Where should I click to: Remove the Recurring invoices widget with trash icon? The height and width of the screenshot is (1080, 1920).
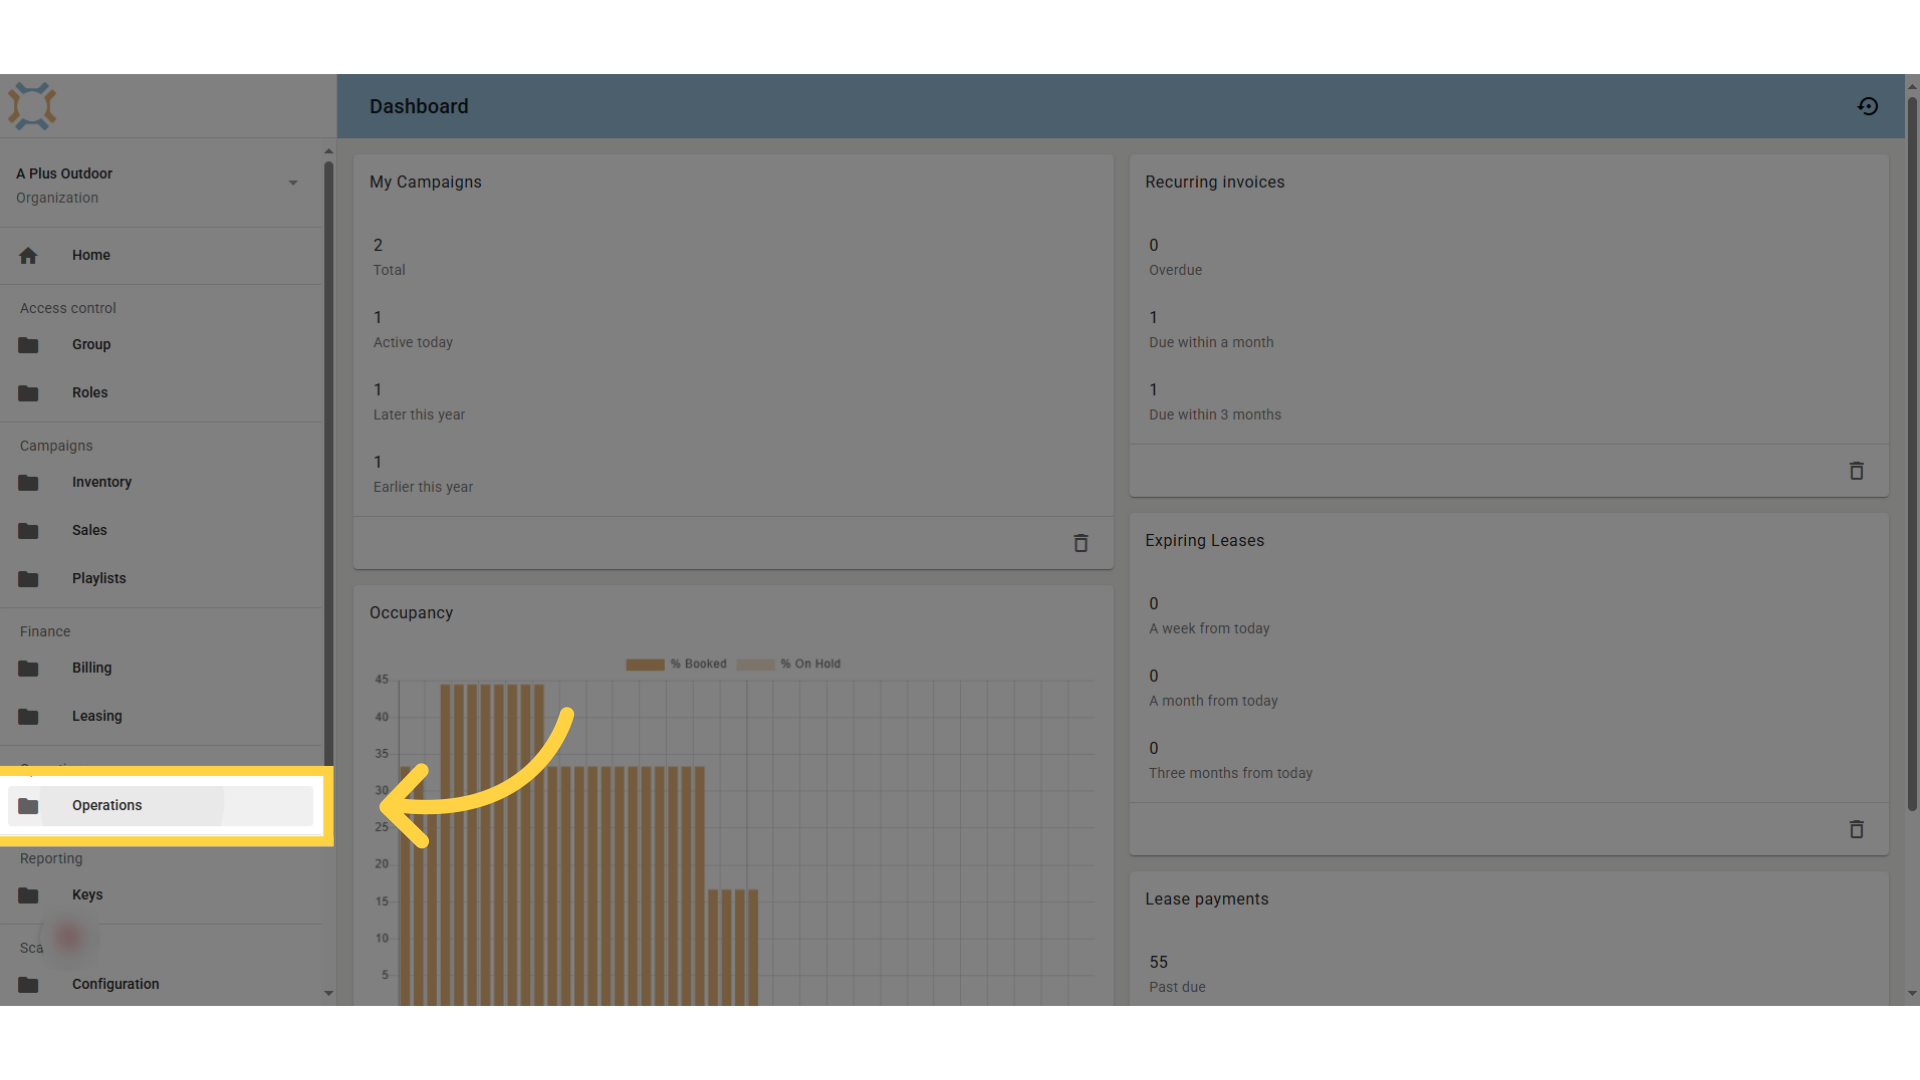tap(1857, 471)
